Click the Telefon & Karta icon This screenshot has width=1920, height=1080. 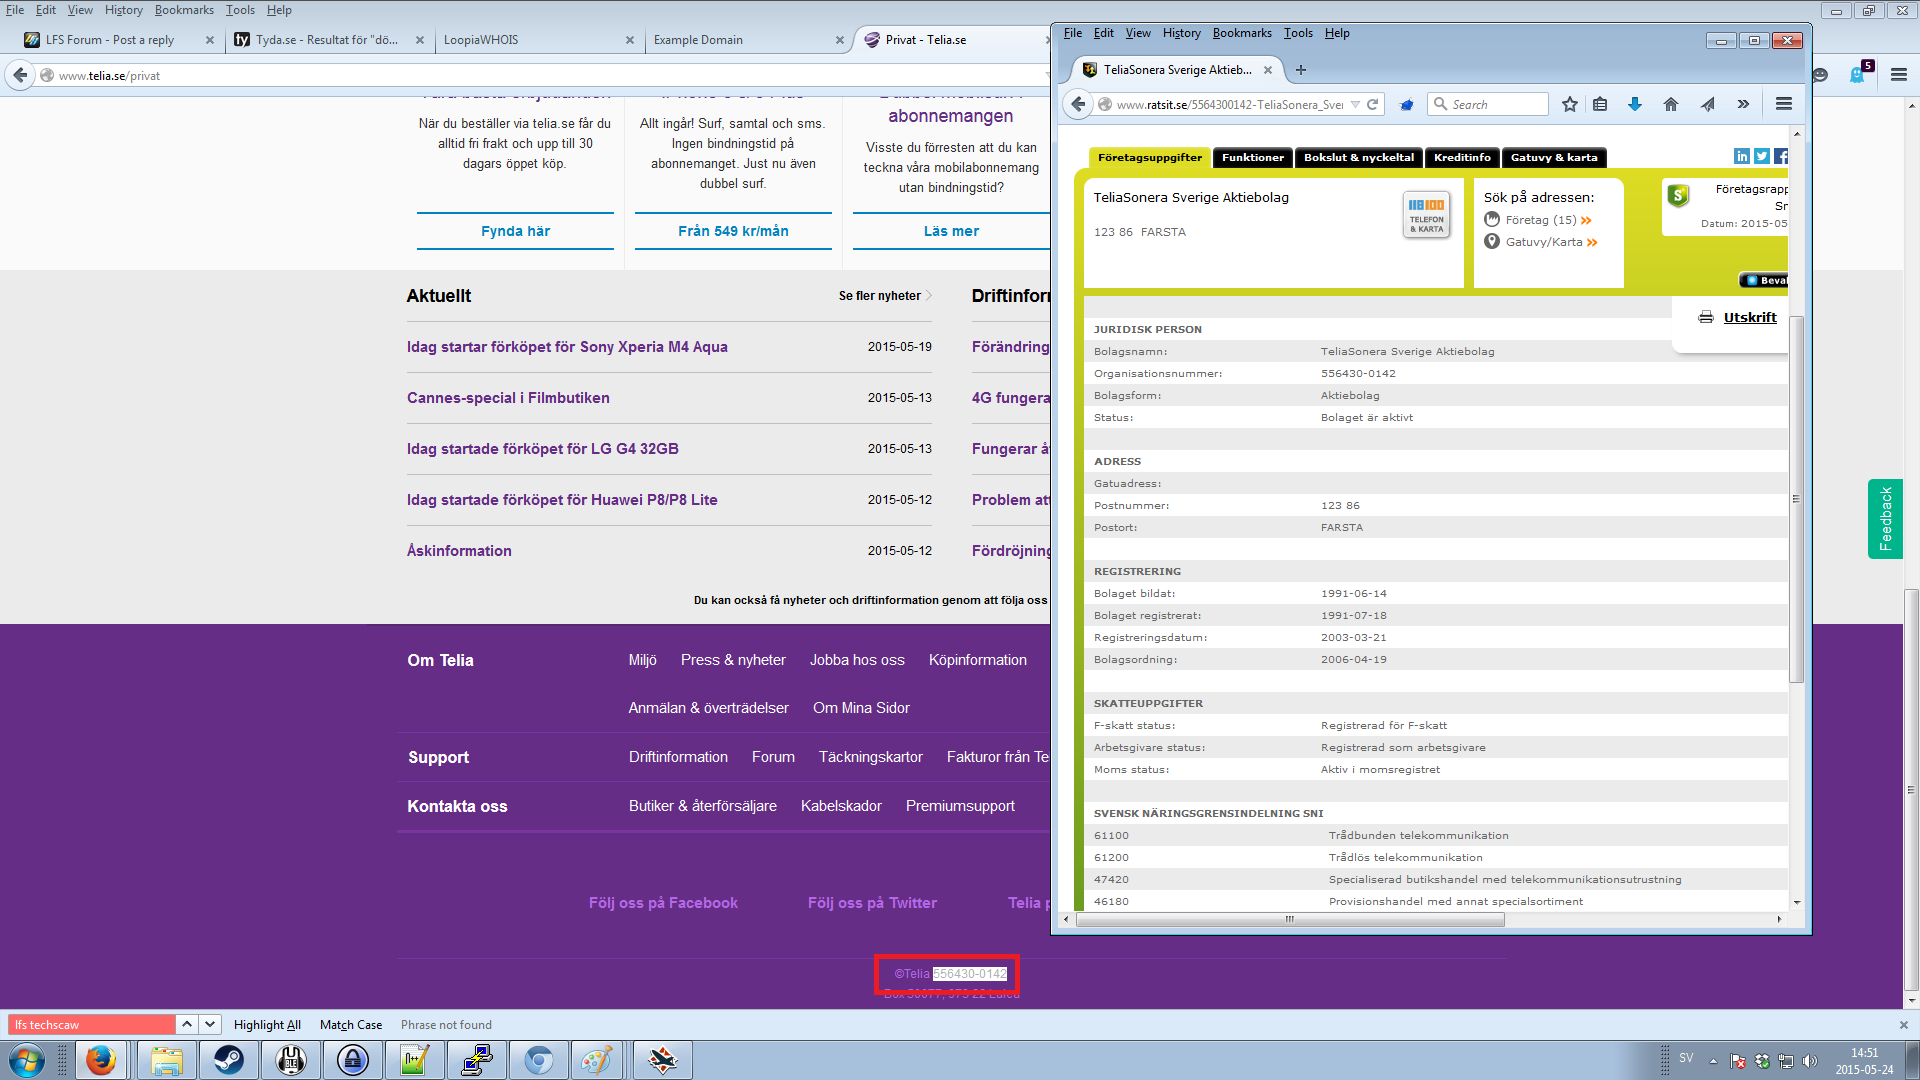coord(1426,214)
